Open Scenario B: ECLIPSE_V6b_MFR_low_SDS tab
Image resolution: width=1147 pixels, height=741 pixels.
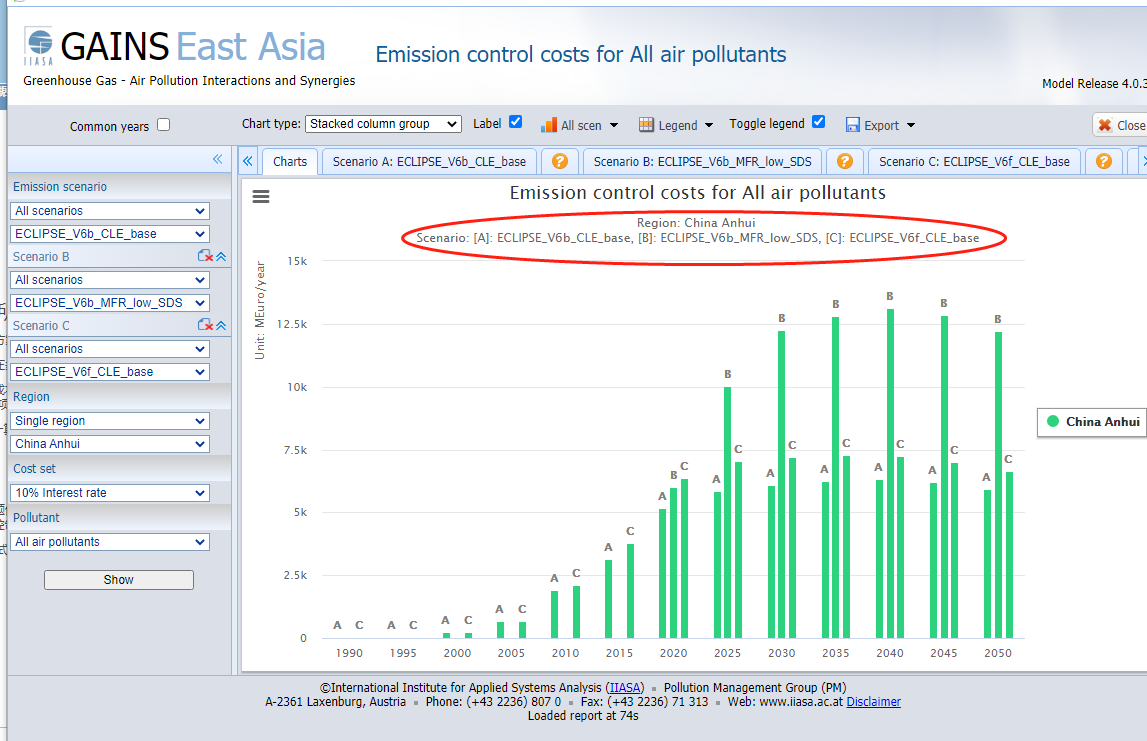[x=702, y=162]
